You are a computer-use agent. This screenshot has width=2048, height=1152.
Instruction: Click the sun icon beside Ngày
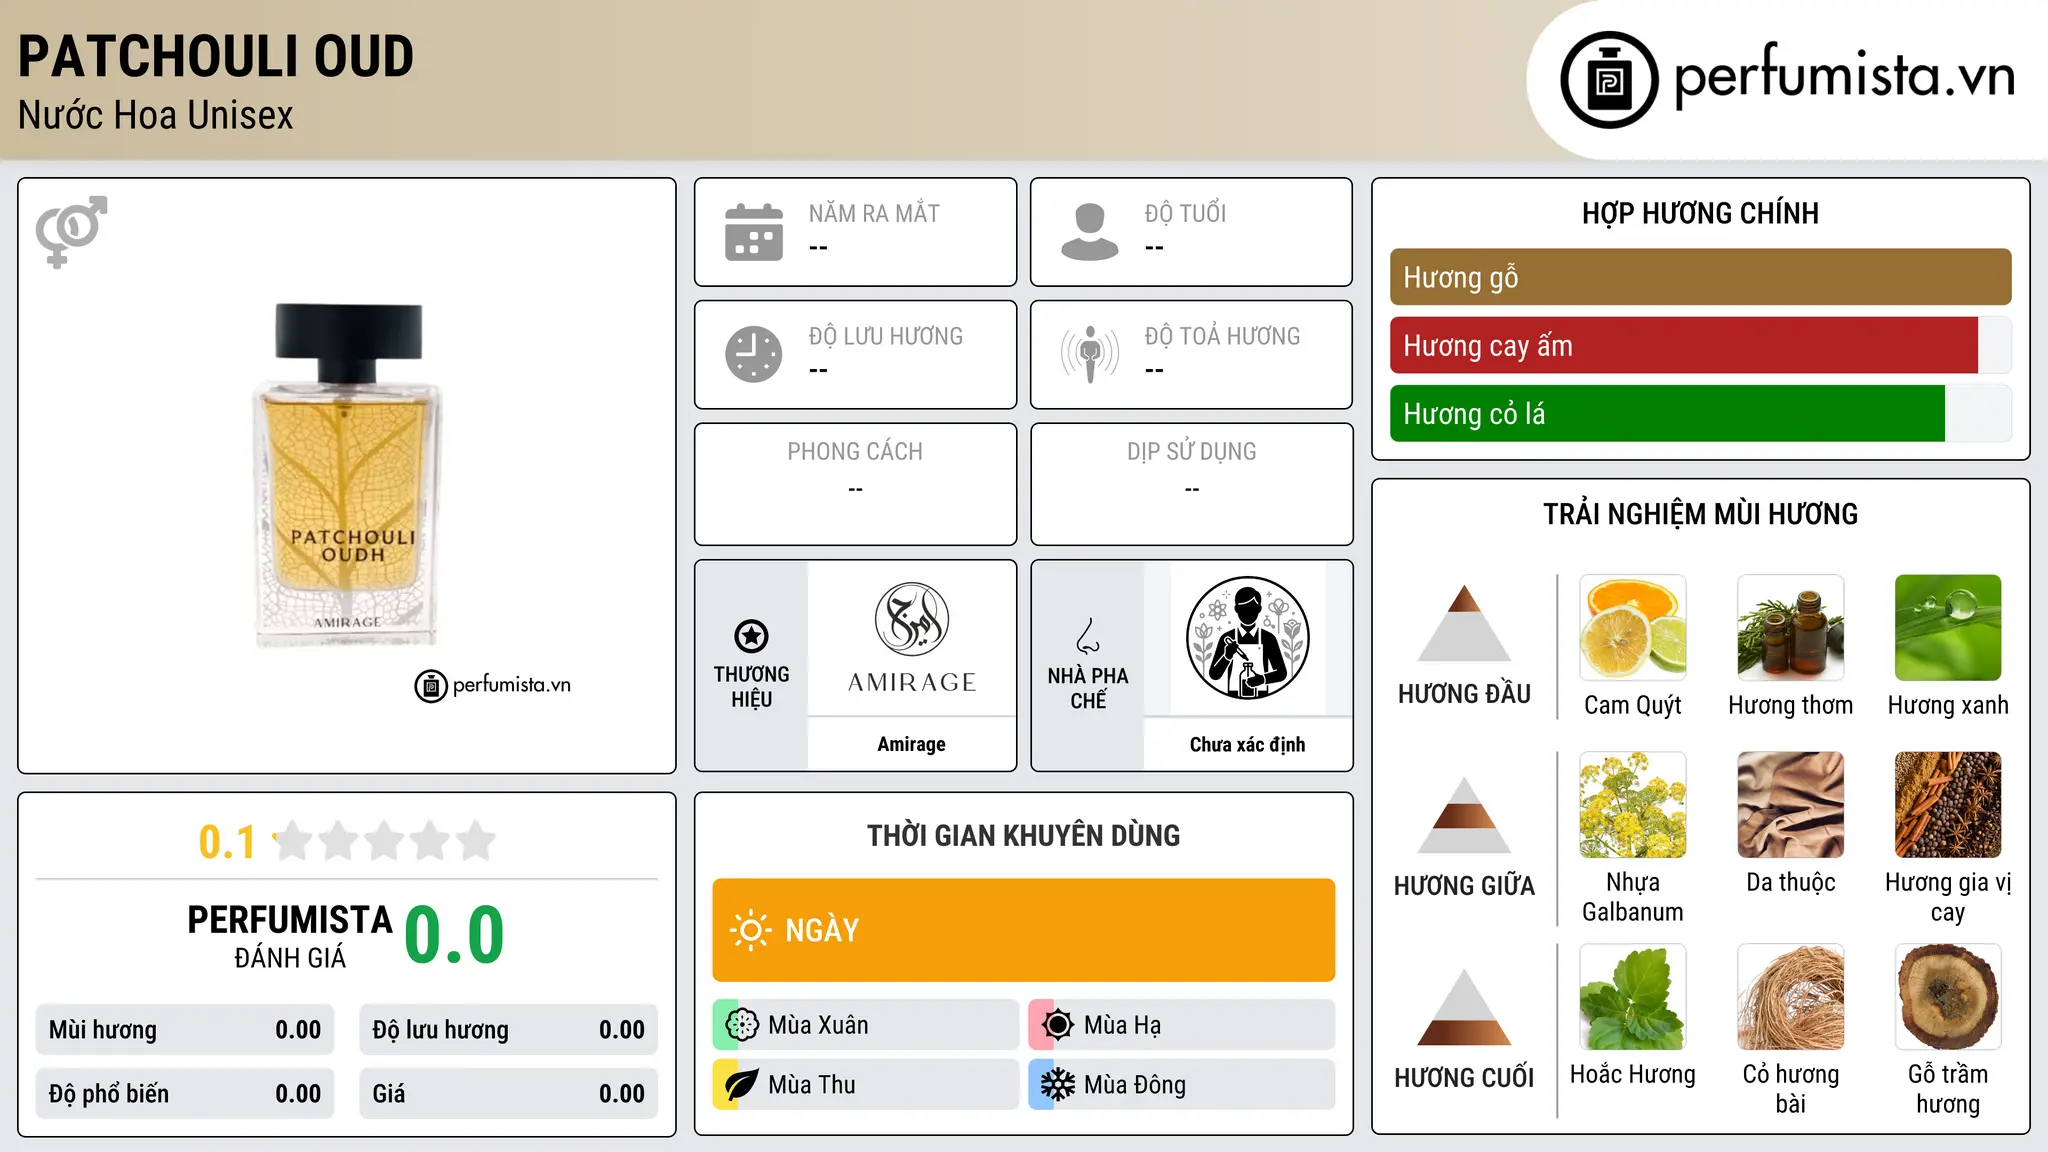[750, 930]
